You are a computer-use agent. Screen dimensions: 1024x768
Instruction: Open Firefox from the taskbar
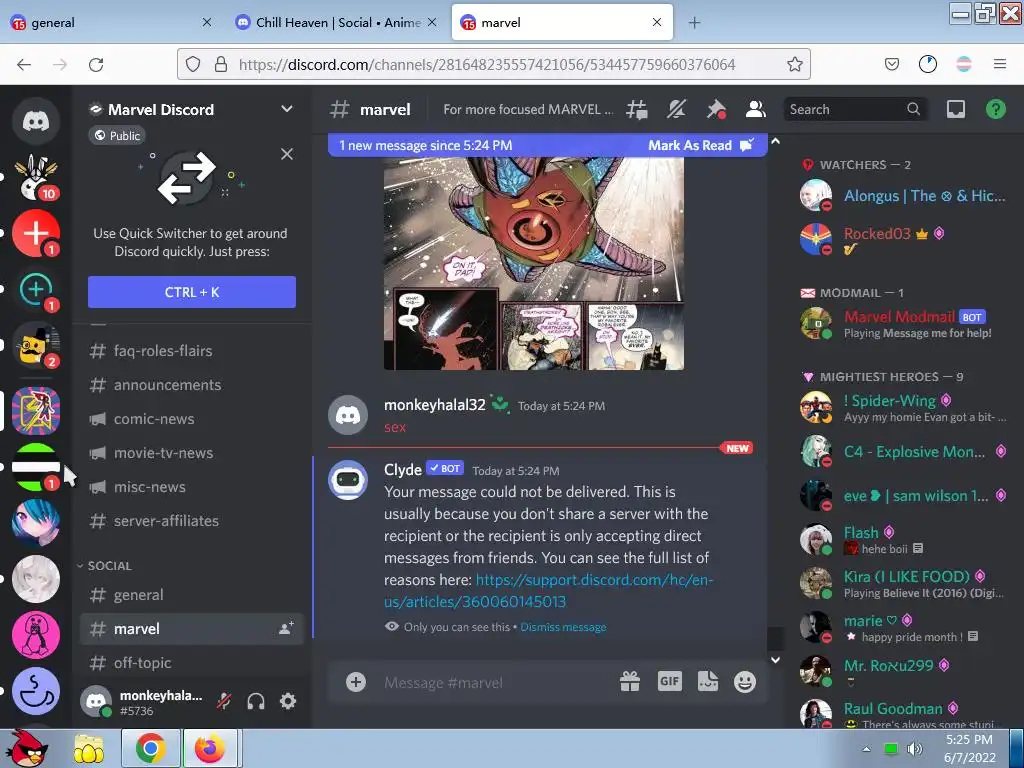point(209,748)
